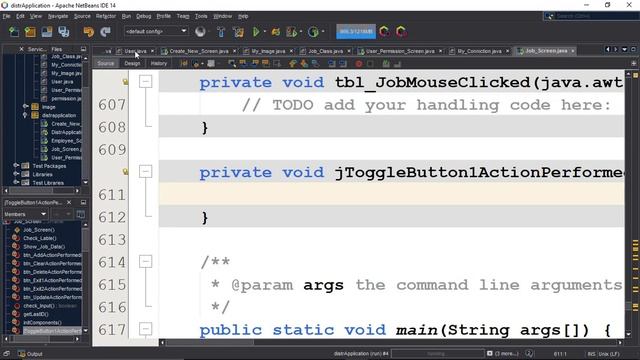This screenshot has height=360, width=640.
Task: Run the project with green play icon
Action: [256, 31]
